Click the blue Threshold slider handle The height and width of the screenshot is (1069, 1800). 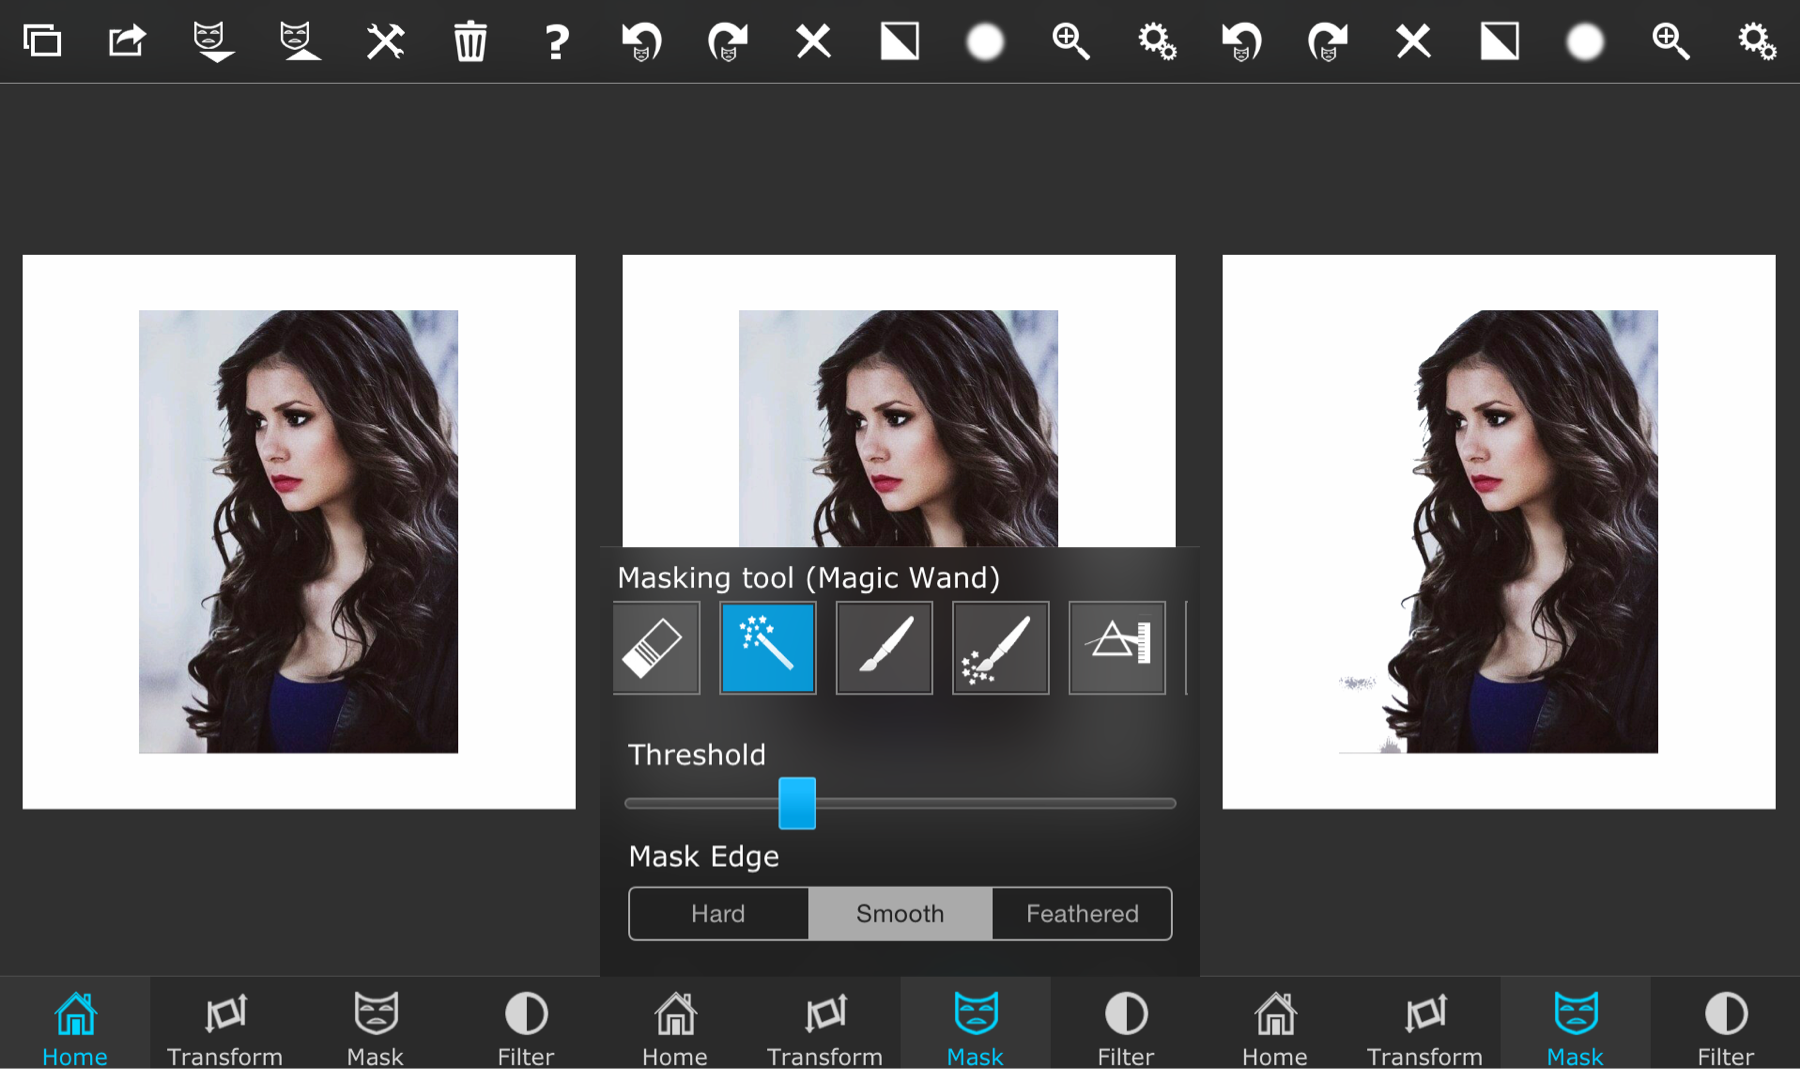[x=797, y=803]
